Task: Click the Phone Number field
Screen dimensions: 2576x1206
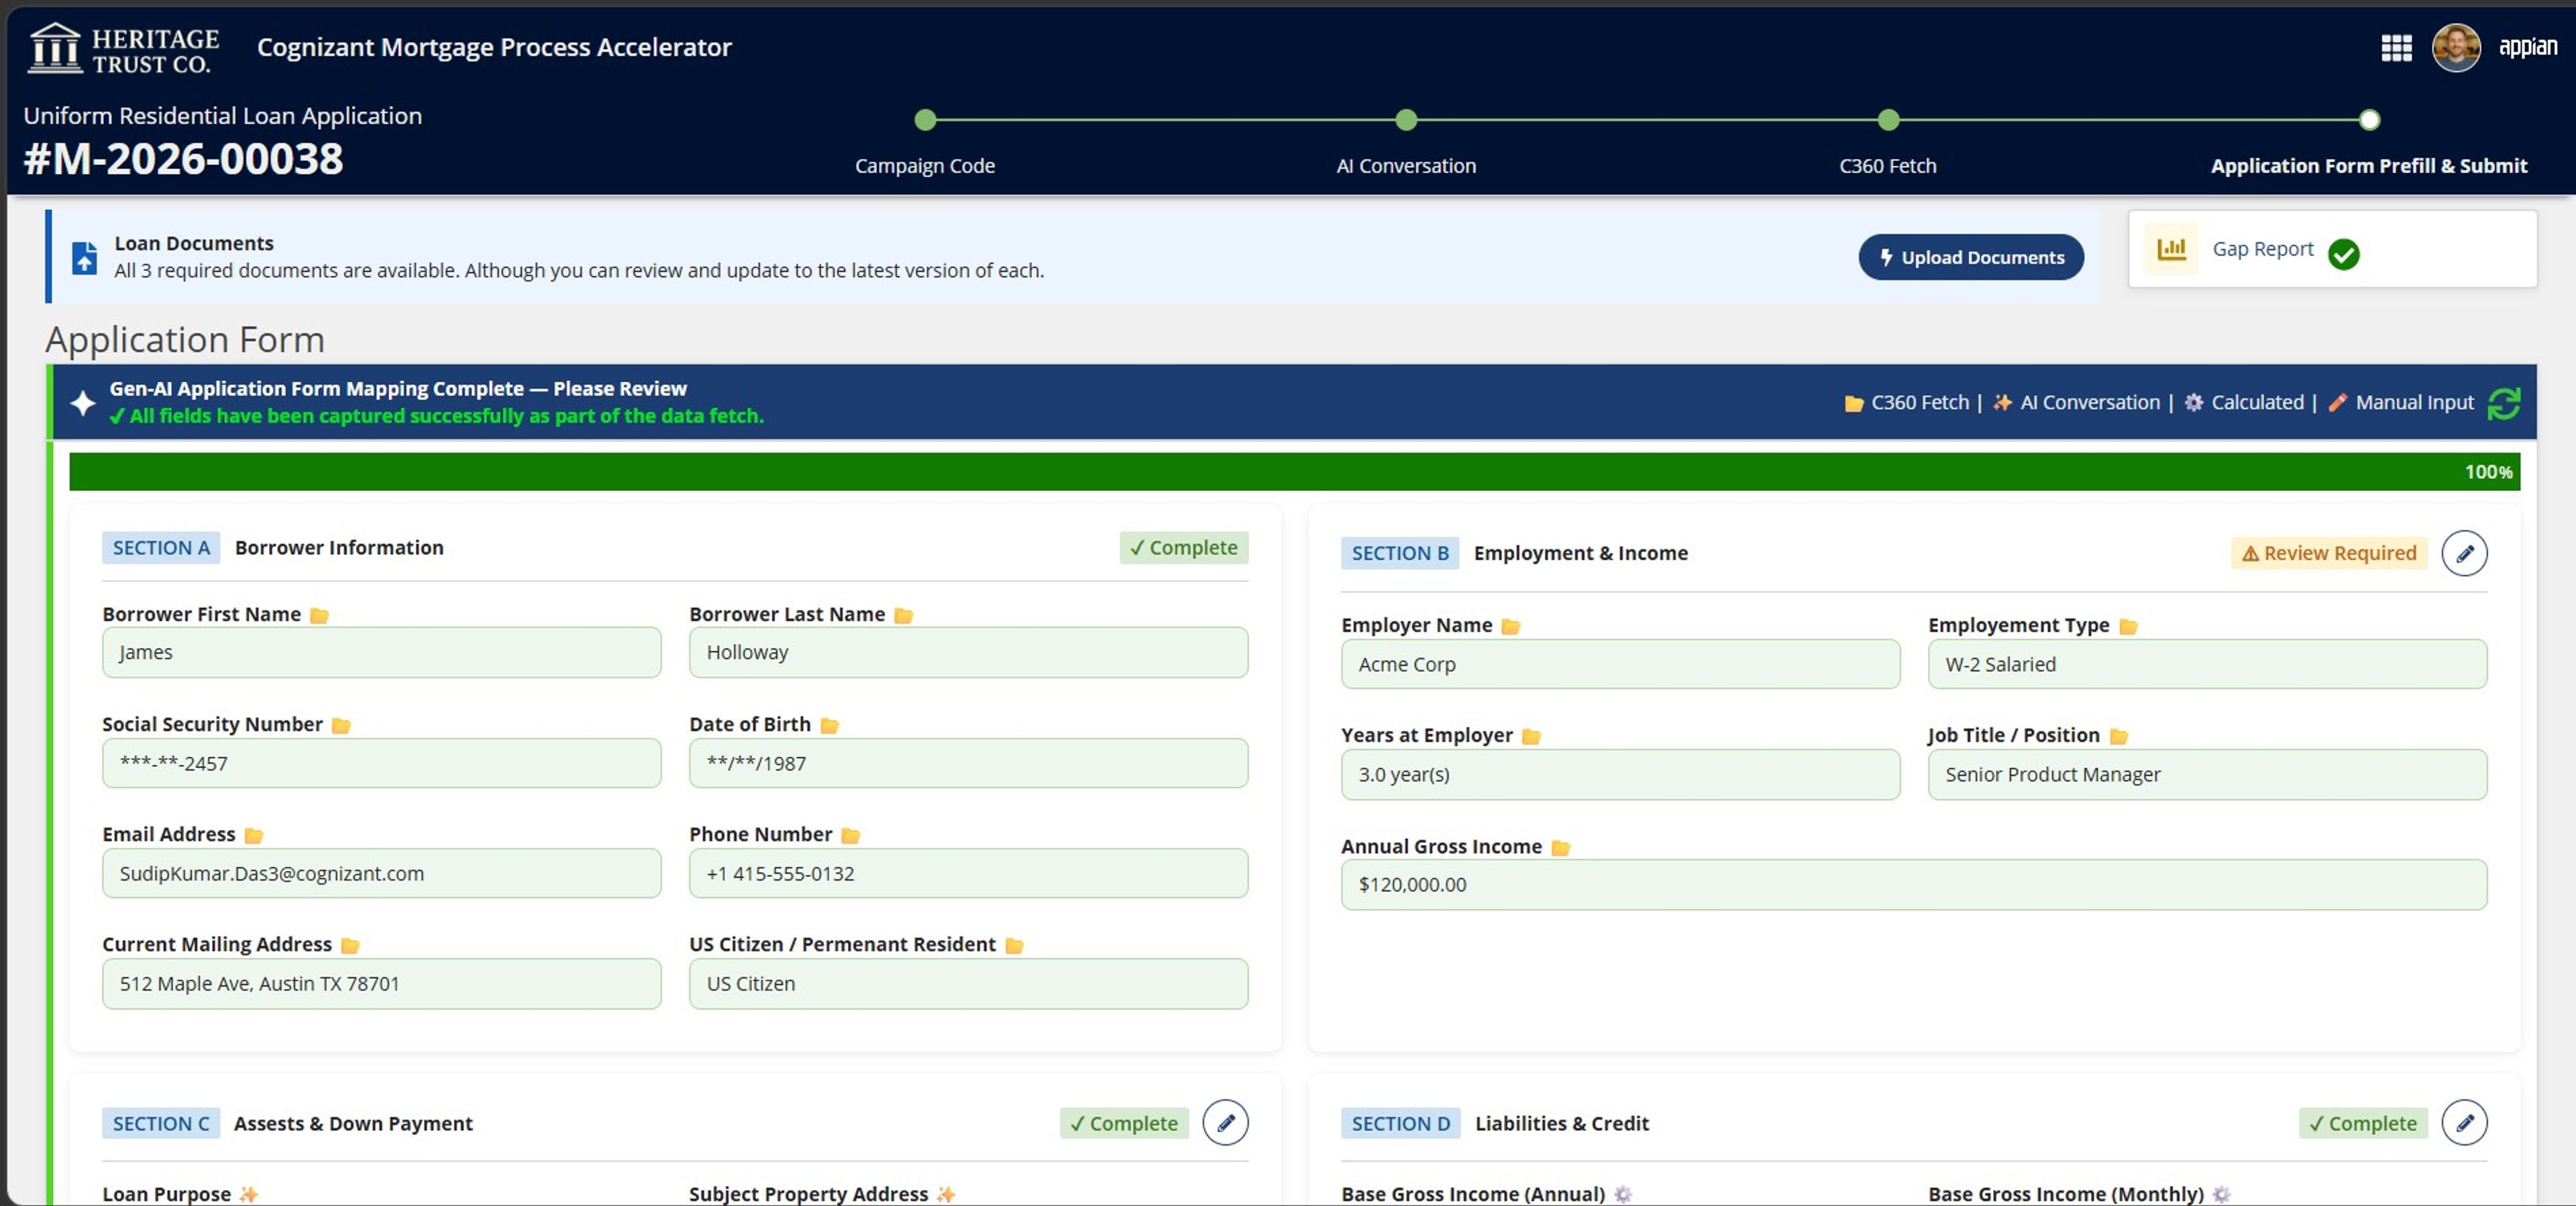Action: point(968,873)
